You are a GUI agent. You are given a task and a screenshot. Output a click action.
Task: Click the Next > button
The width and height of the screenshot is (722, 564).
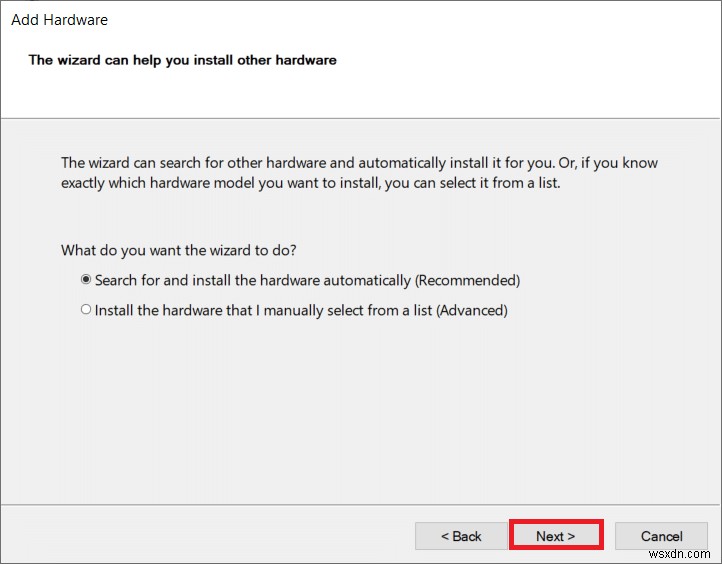[x=556, y=536]
